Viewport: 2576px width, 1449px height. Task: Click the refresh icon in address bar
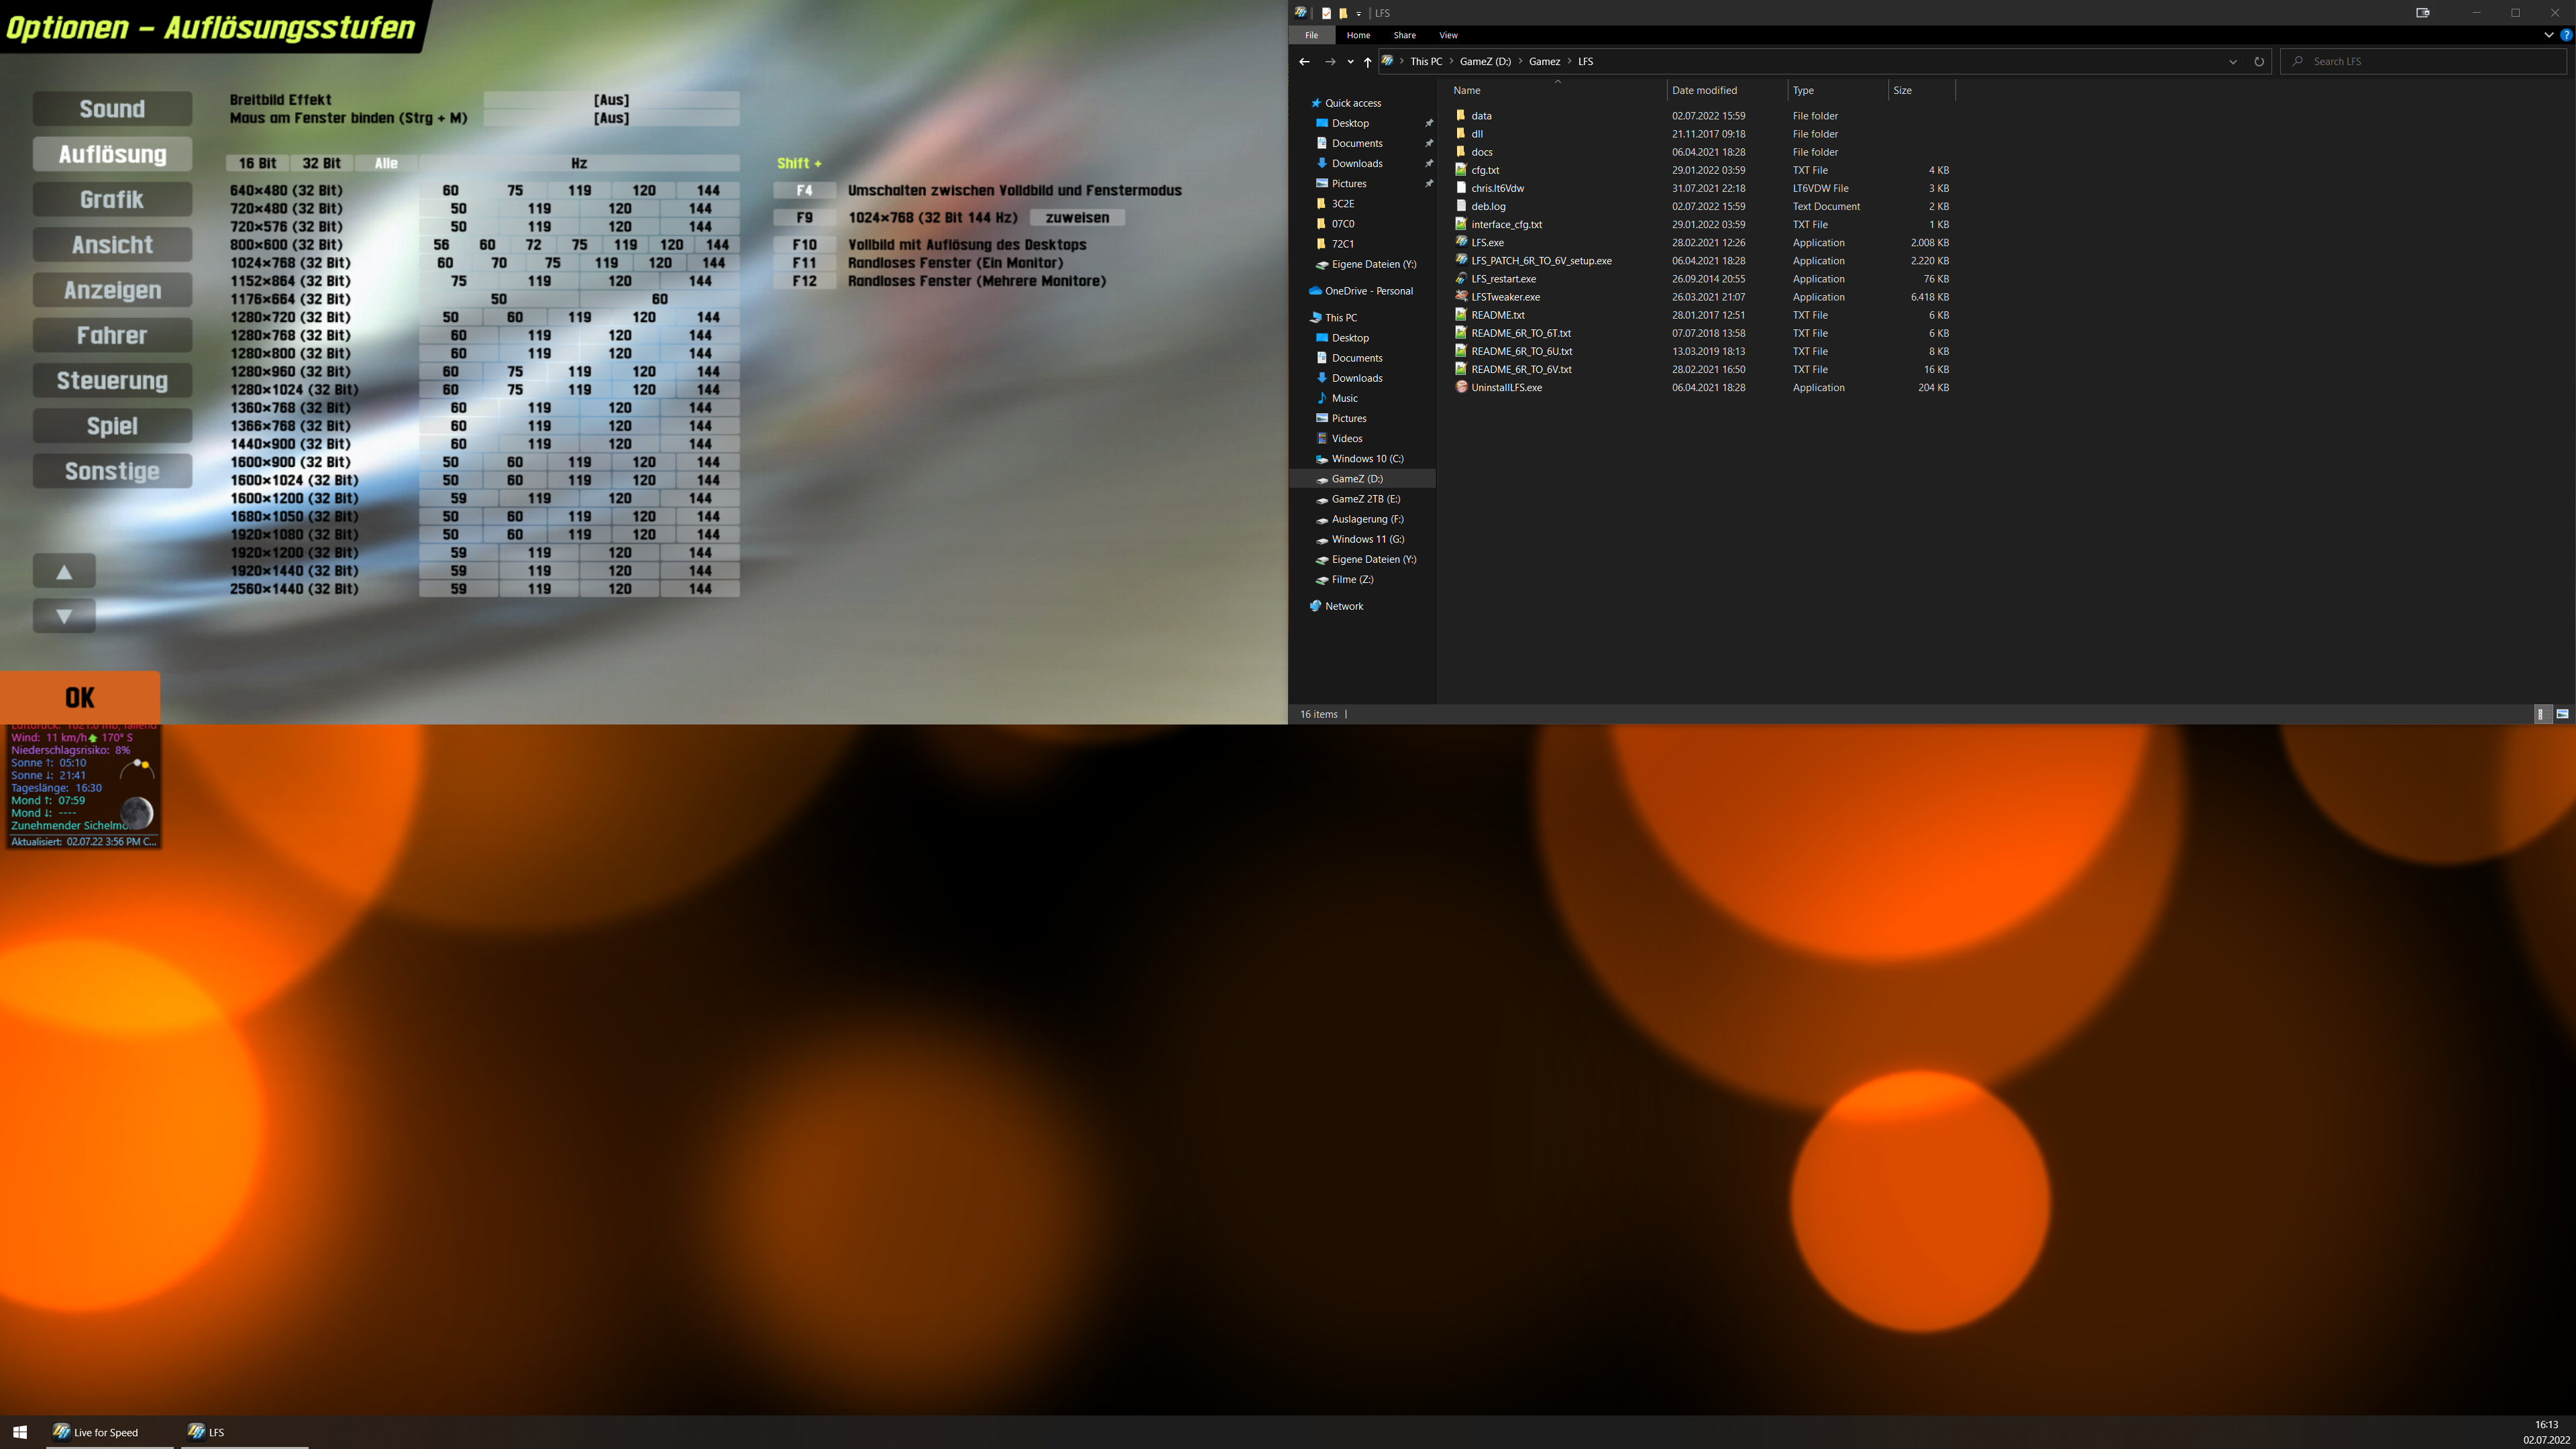(2258, 61)
